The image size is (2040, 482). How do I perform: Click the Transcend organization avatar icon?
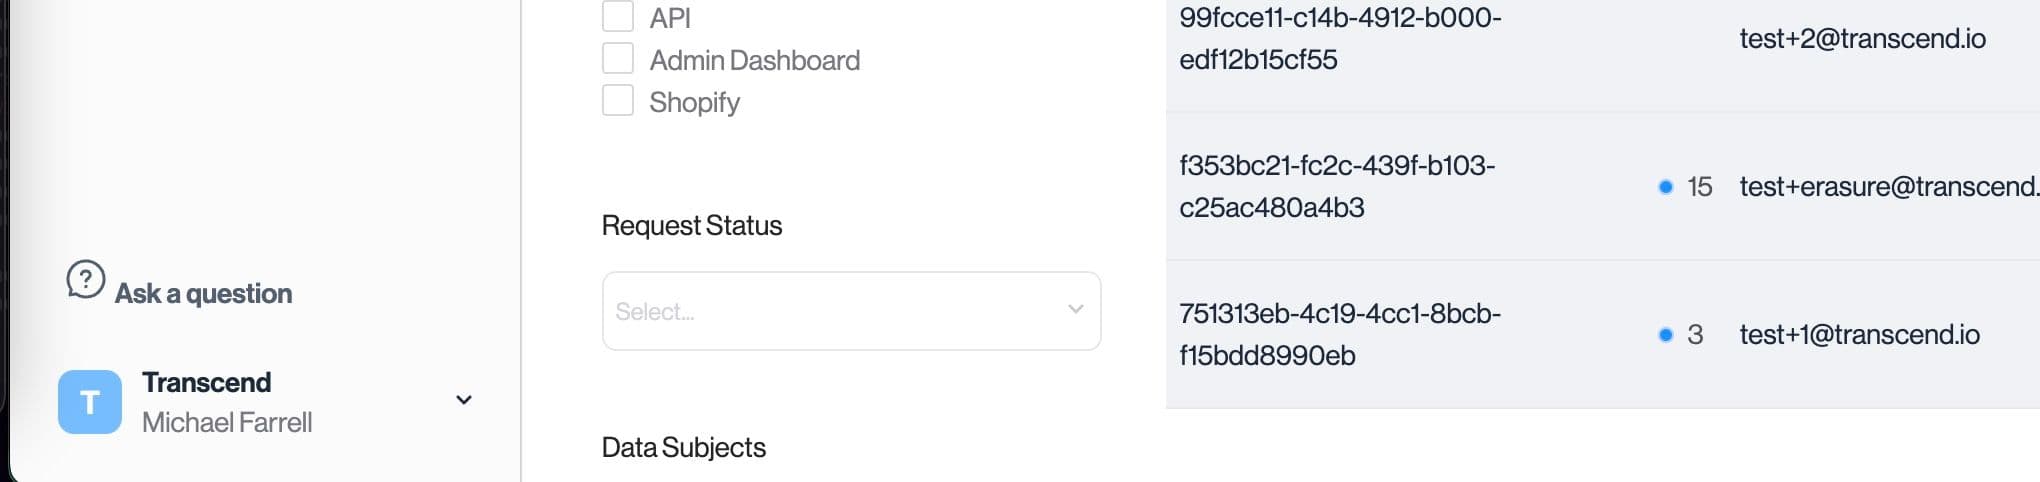pyautogui.click(x=90, y=402)
